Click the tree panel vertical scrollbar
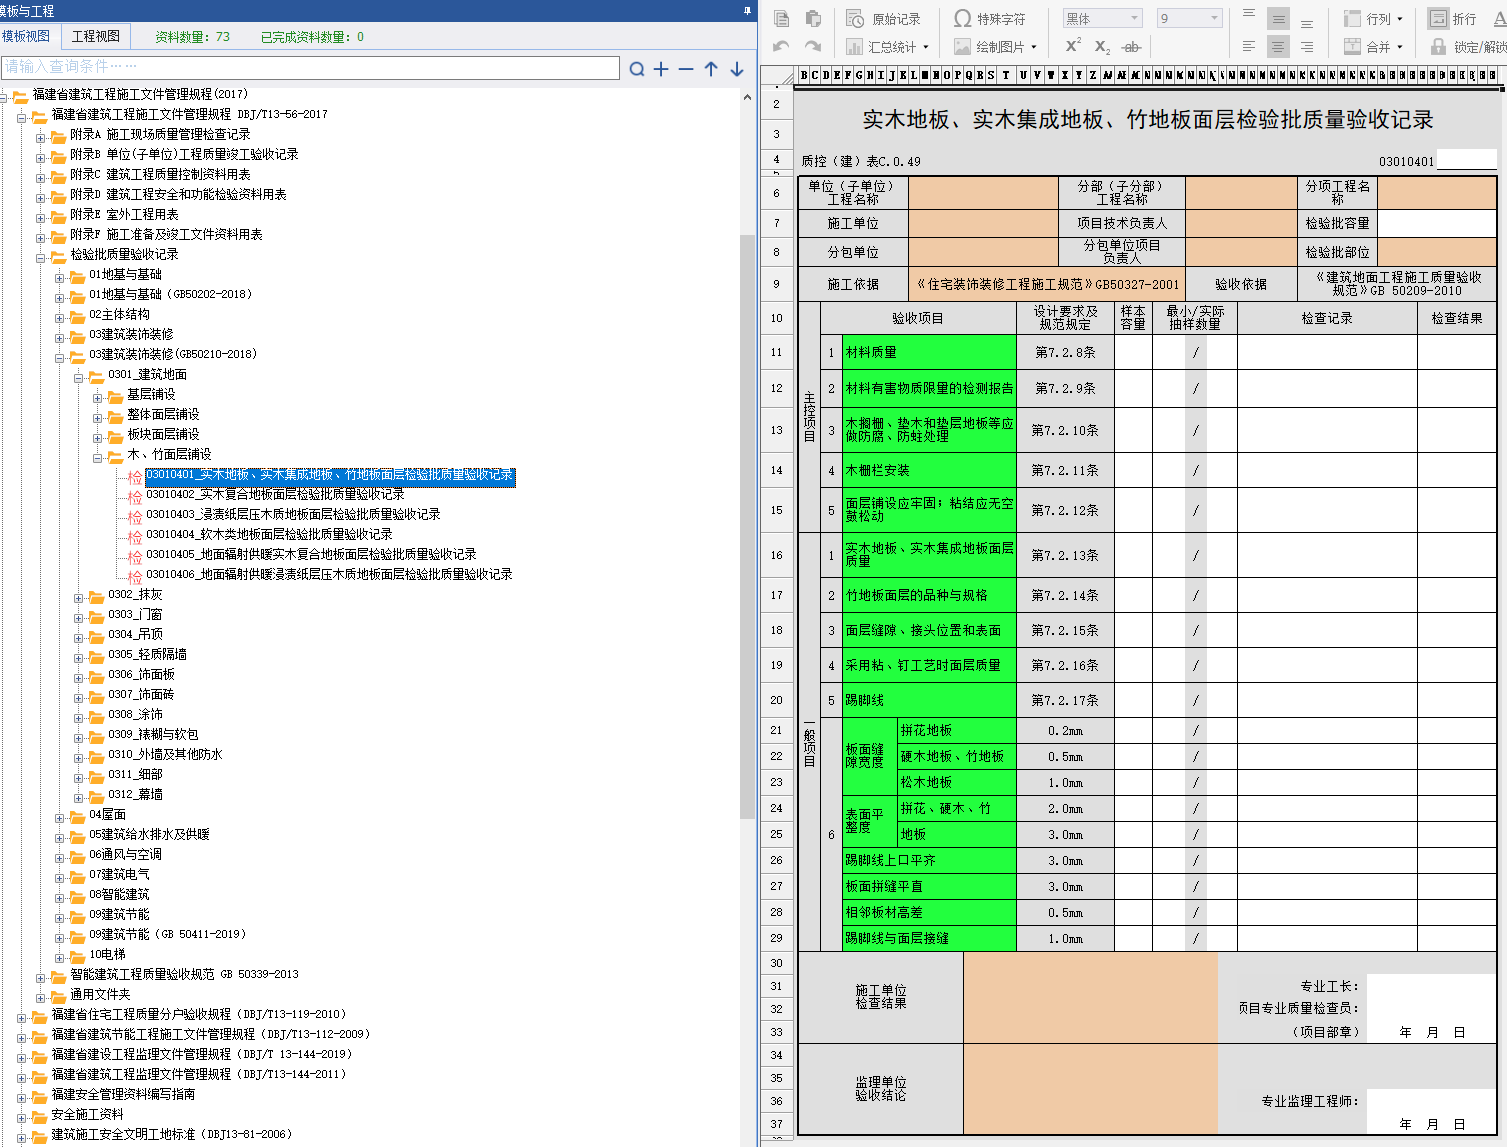 (x=747, y=527)
